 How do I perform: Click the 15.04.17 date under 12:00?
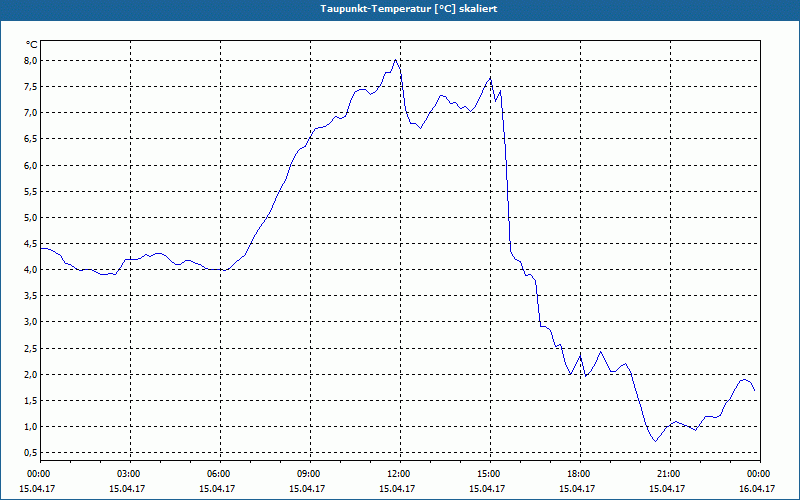(x=396, y=488)
